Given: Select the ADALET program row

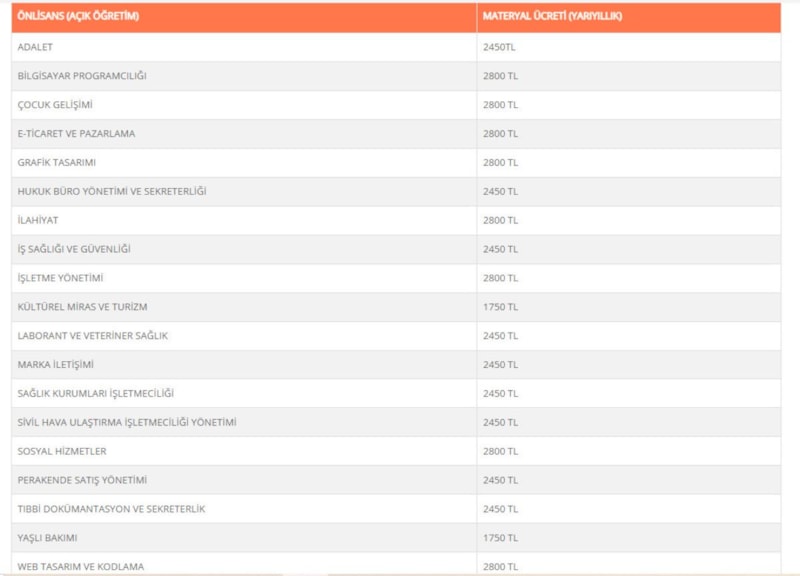Looking at the screenshot, I should pyautogui.click(x=36, y=47).
